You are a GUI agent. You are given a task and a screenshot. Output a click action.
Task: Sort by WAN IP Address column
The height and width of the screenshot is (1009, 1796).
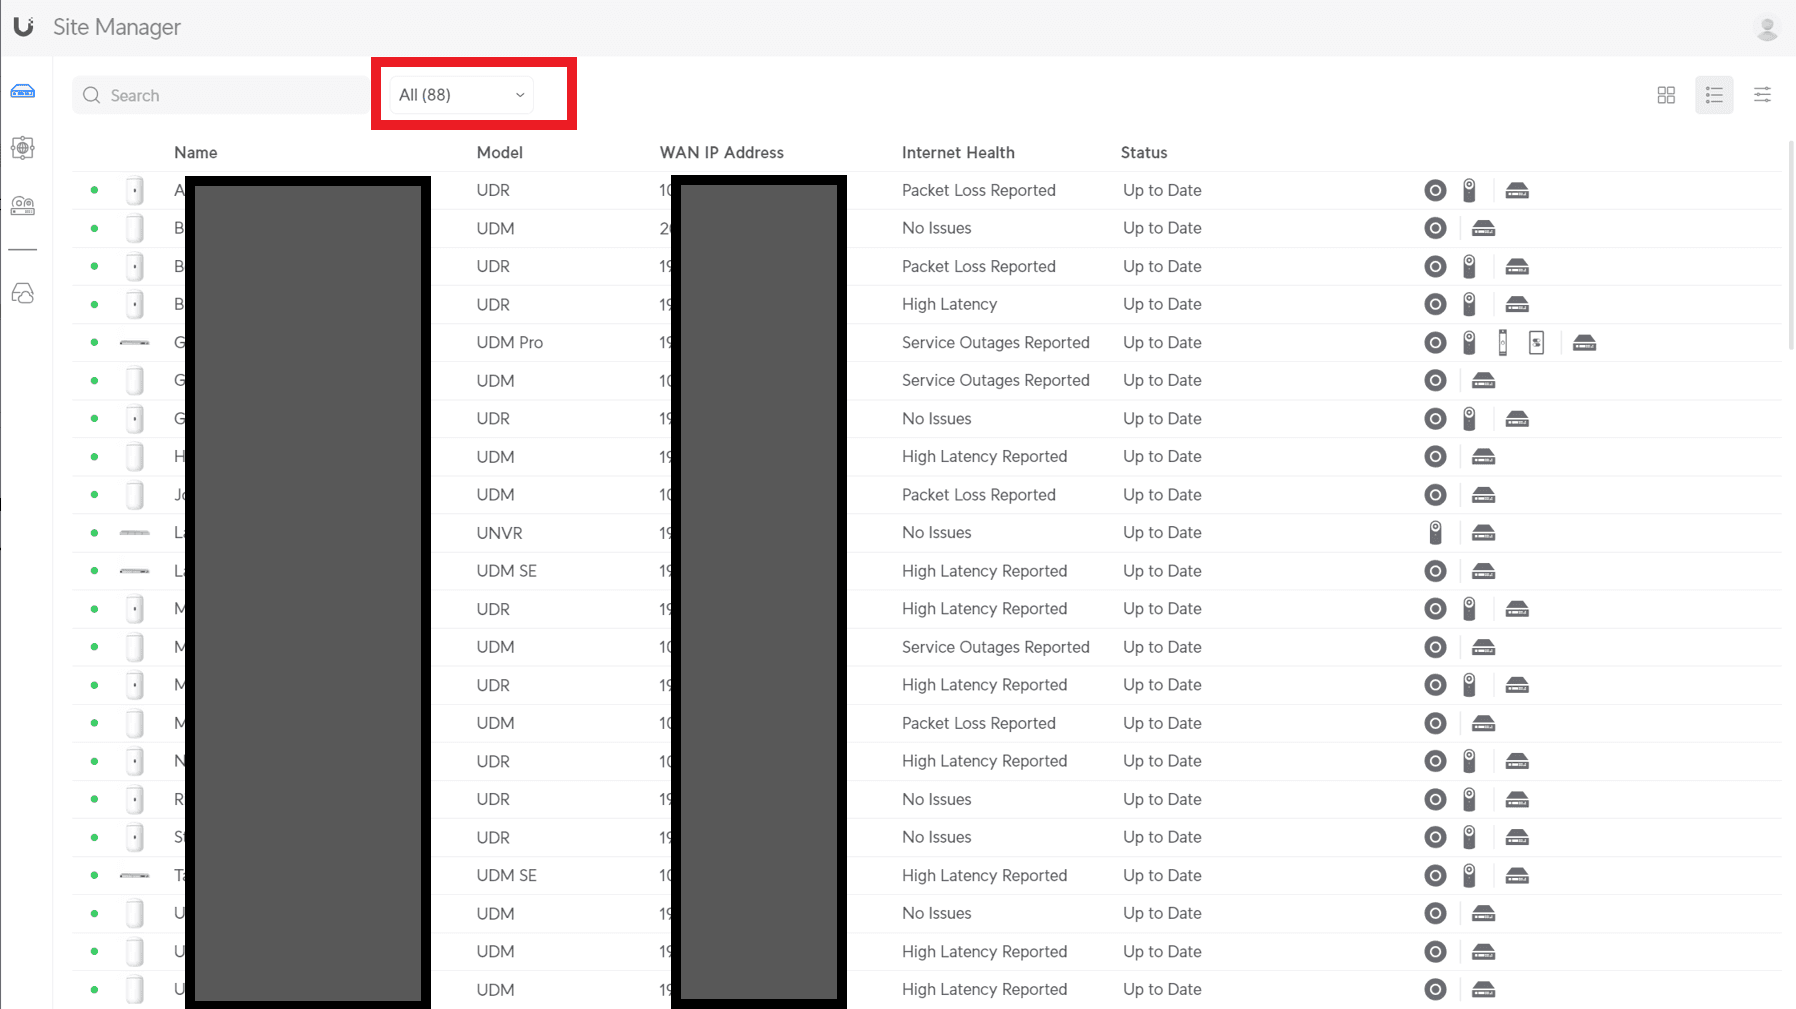[x=722, y=153]
